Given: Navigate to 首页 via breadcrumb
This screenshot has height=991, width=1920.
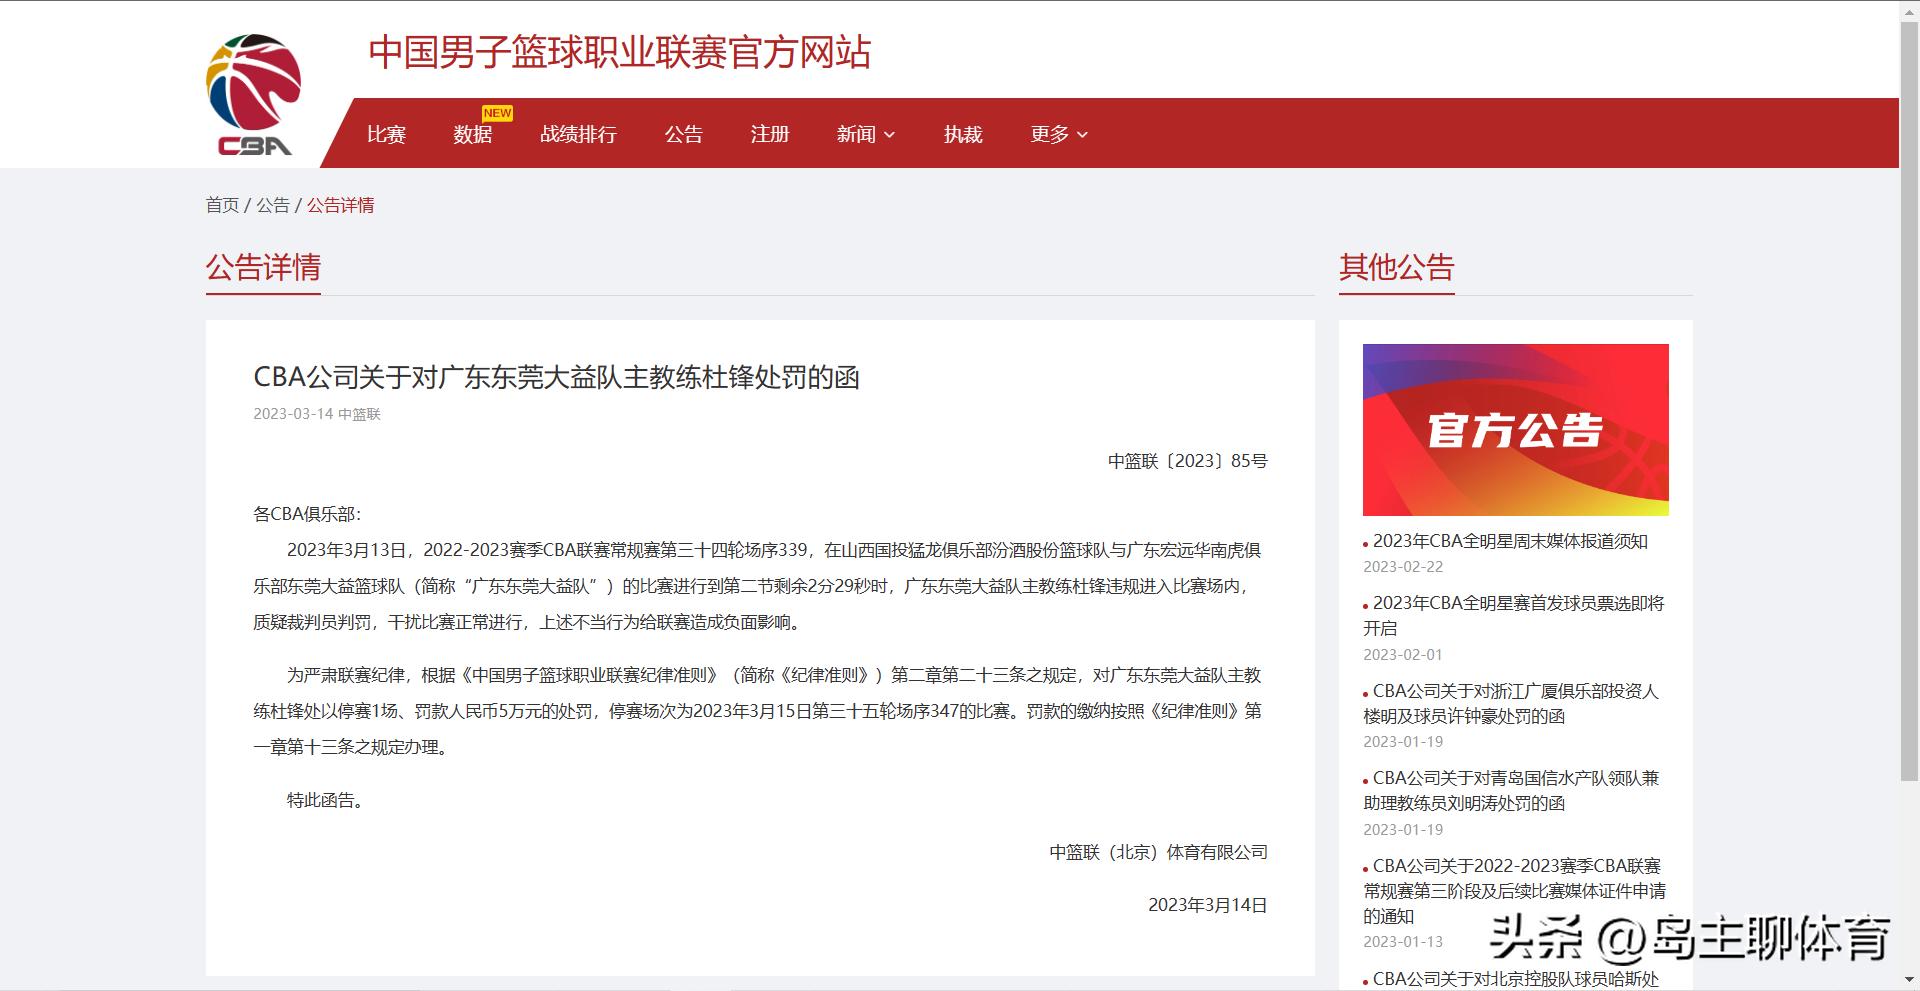Looking at the screenshot, I should point(221,205).
